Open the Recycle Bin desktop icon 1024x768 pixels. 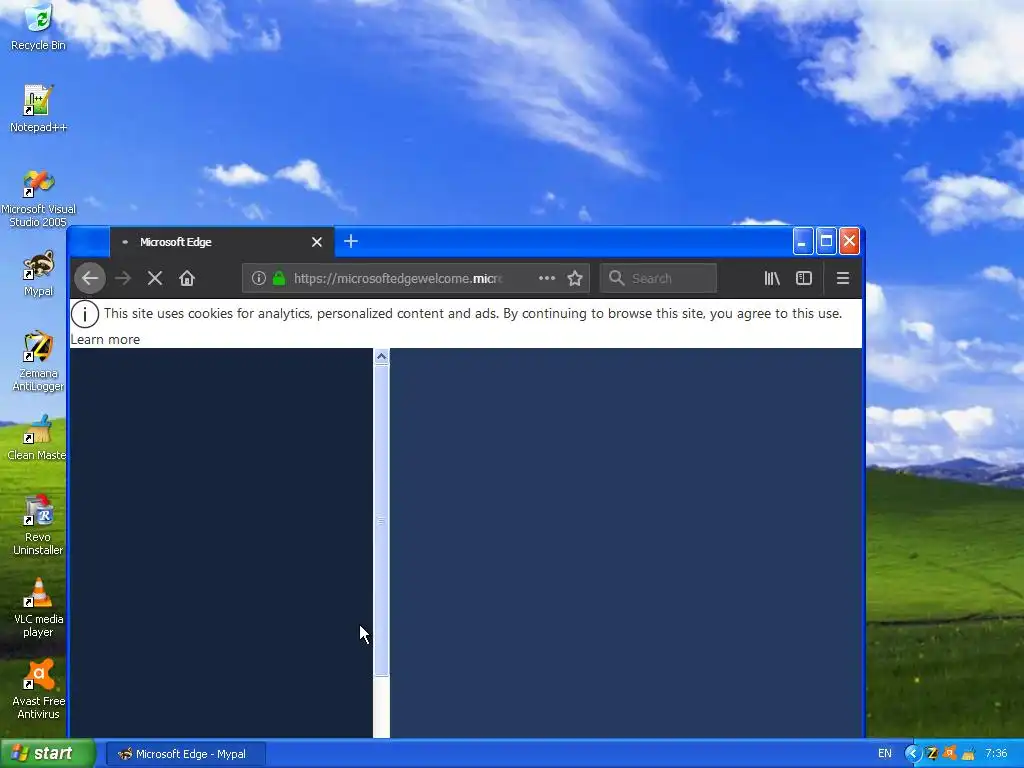click(39, 27)
